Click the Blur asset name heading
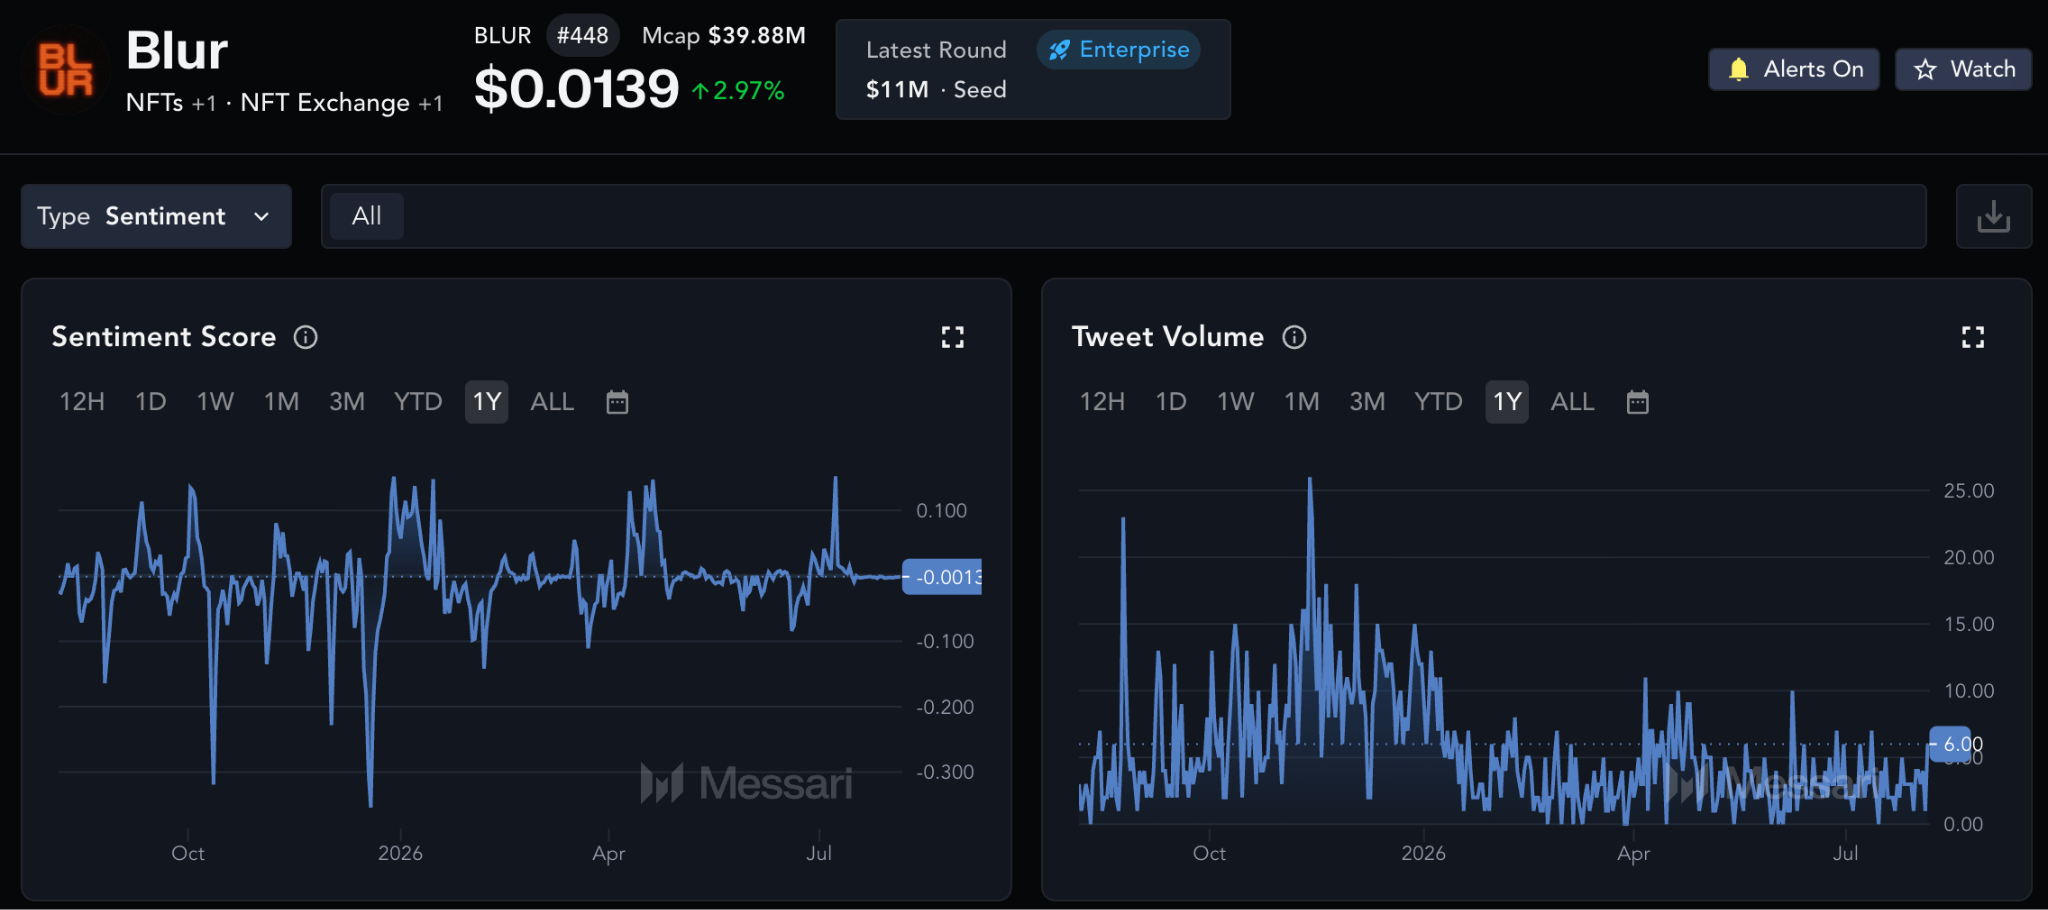 pyautogui.click(x=177, y=51)
